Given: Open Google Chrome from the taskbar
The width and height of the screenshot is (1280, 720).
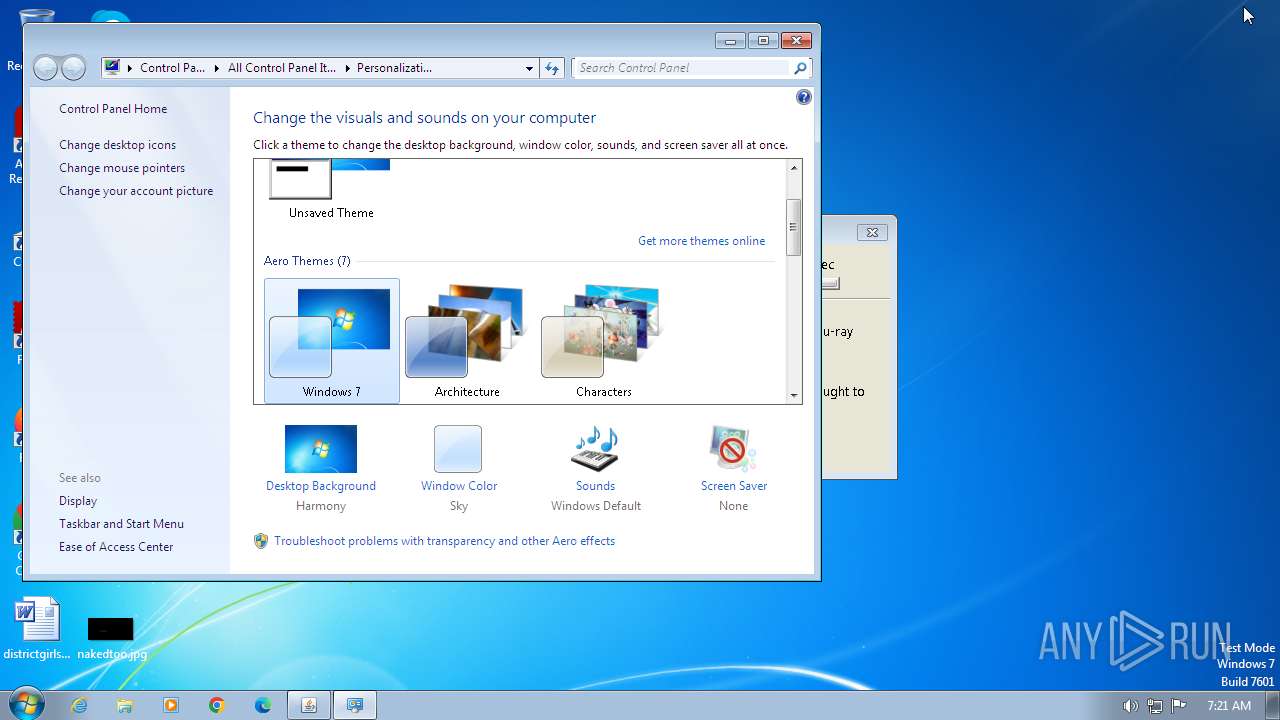Looking at the screenshot, I should pos(217,705).
